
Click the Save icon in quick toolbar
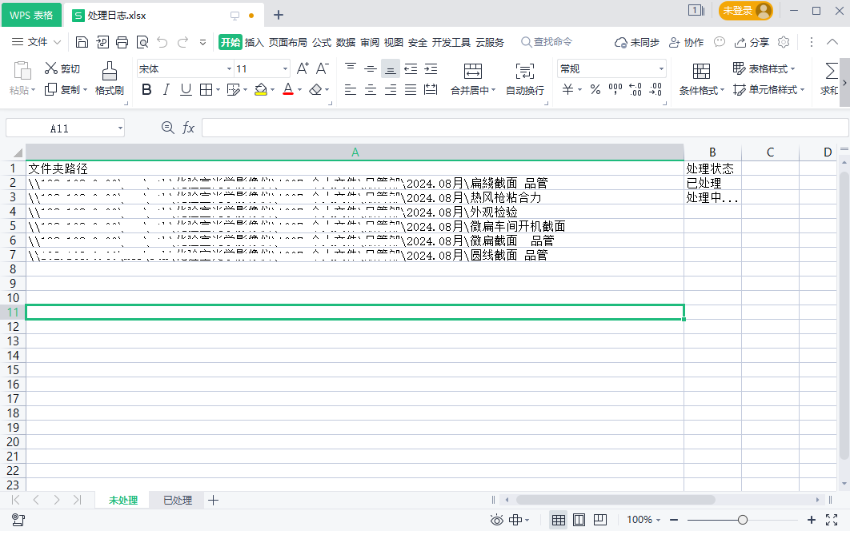coord(82,42)
